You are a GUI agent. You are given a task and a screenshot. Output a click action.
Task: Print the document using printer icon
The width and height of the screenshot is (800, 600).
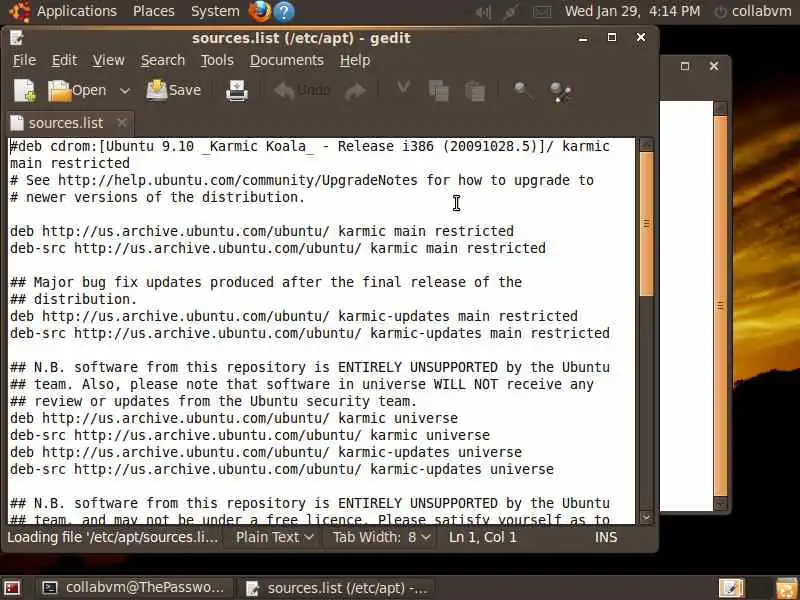click(x=237, y=91)
